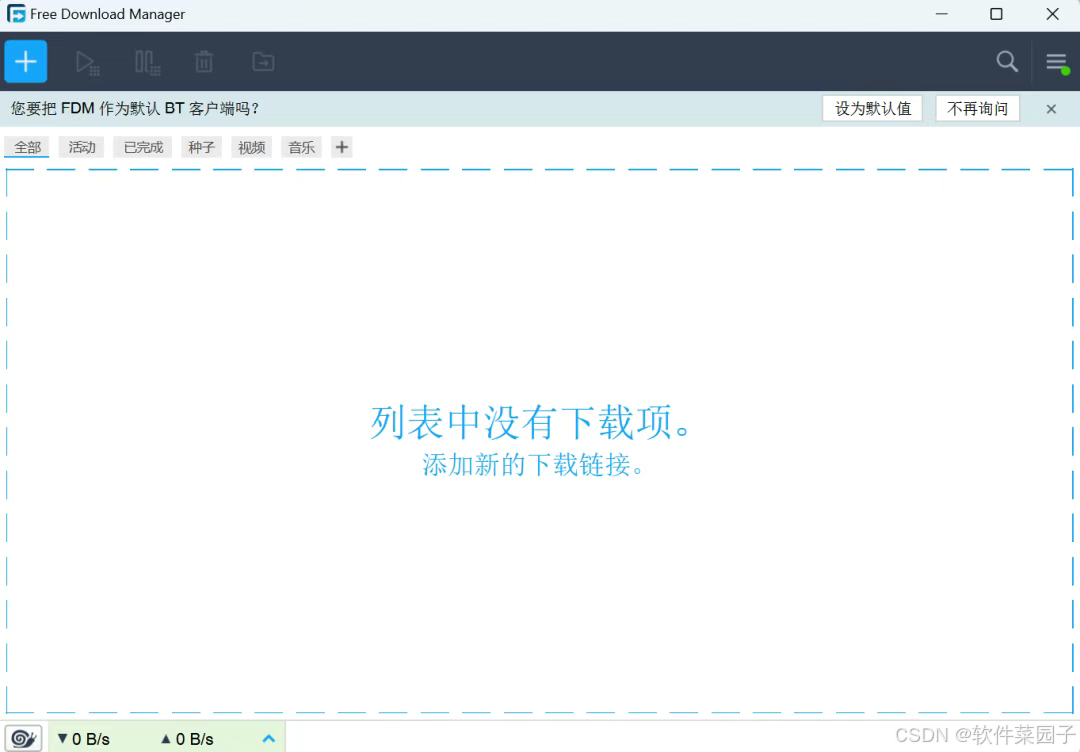Switch to the 已完成 tab
The height and width of the screenshot is (752, 1080).
(143, 147)
